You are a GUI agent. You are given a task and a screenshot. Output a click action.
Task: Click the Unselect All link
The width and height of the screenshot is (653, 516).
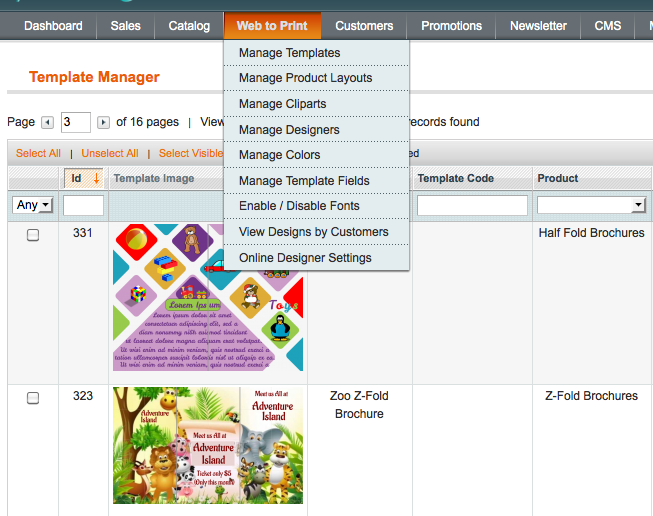pos(110,153)
